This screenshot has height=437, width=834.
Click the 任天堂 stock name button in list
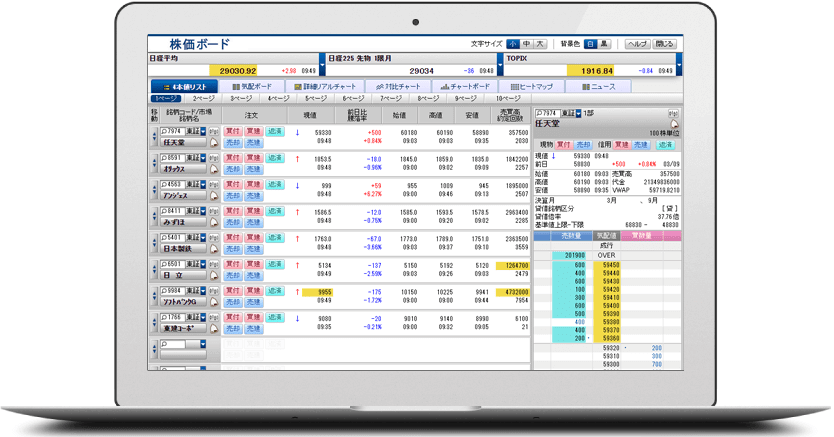click(x=183, y=142)
